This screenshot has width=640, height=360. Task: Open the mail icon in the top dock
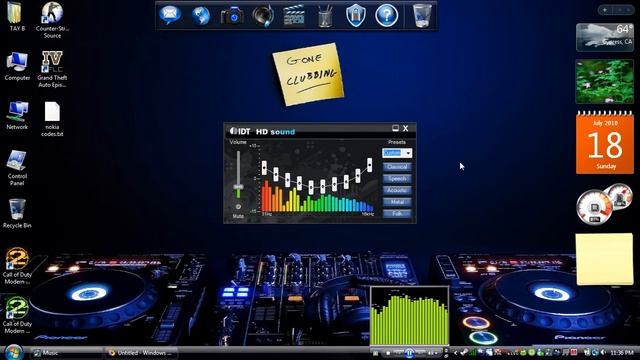[170, 15]
